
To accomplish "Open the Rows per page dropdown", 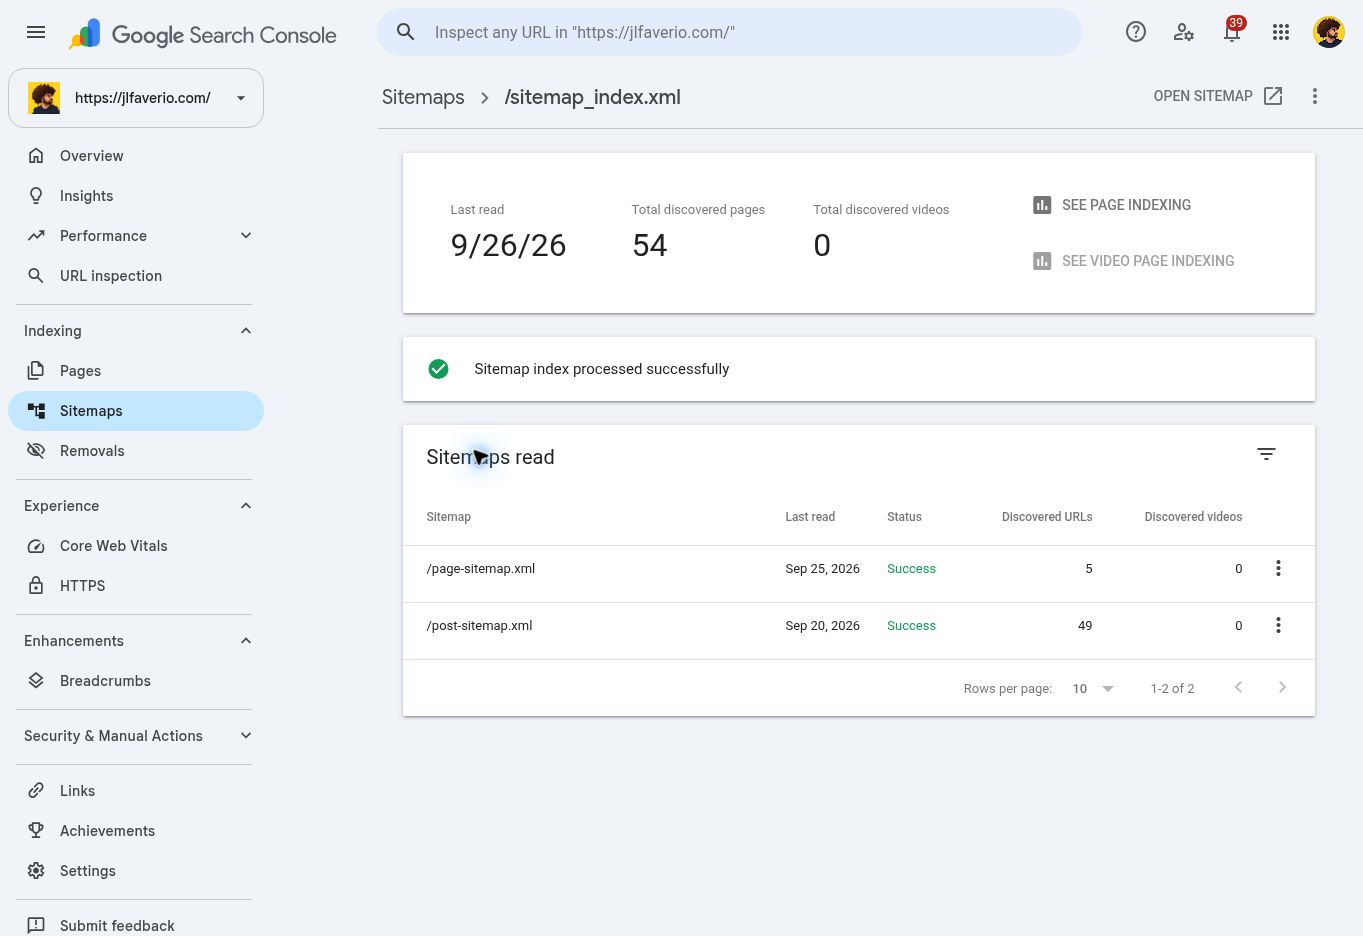I will click(1093, 689).
